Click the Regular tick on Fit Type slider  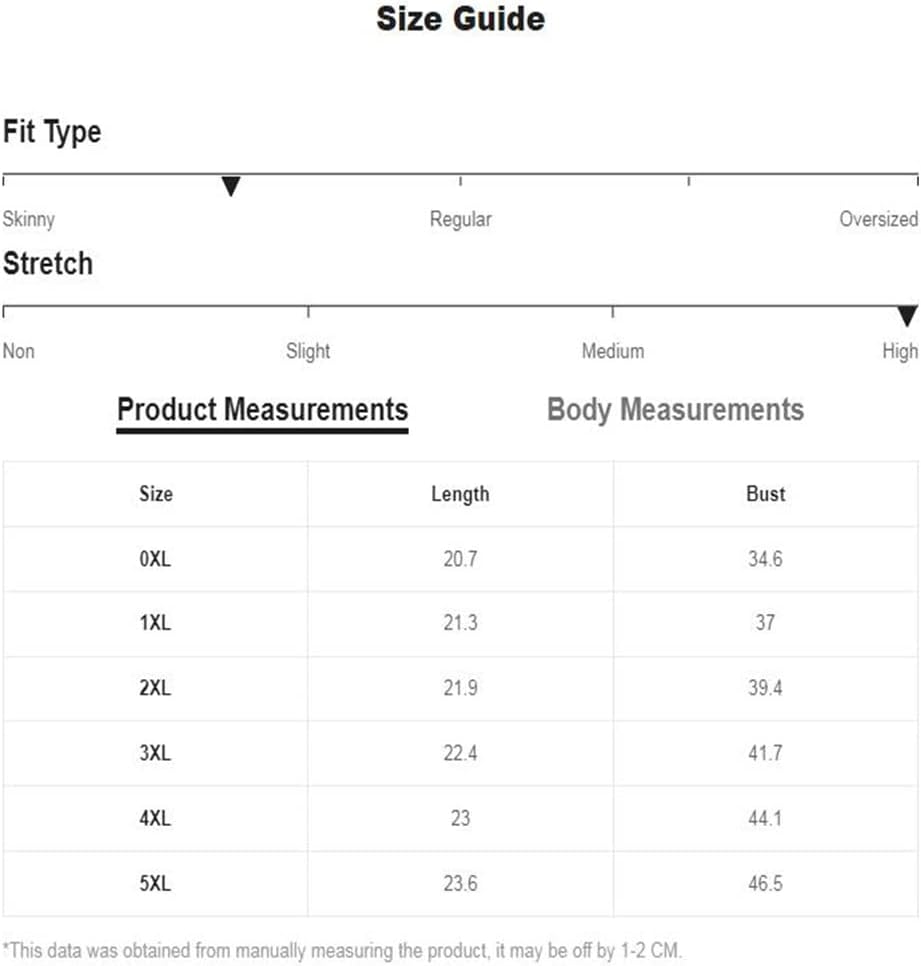[x=460, y=181]
